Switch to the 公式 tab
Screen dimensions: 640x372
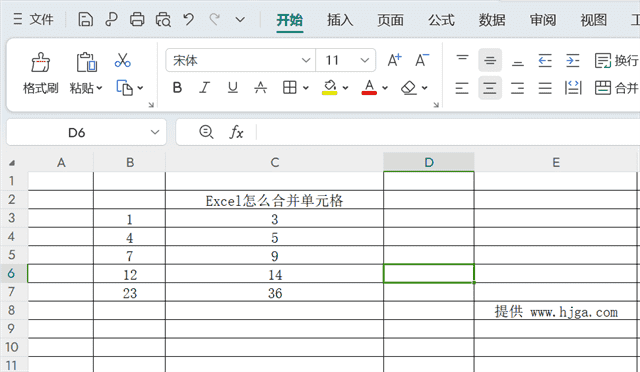[x=441, y=20]
